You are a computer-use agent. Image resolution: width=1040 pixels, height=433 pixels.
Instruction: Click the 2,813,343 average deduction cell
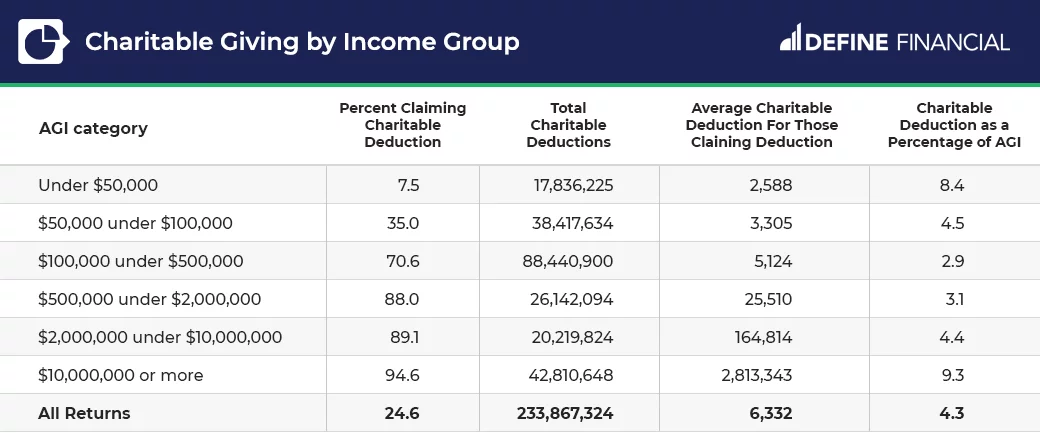click(x=756, y=375)
